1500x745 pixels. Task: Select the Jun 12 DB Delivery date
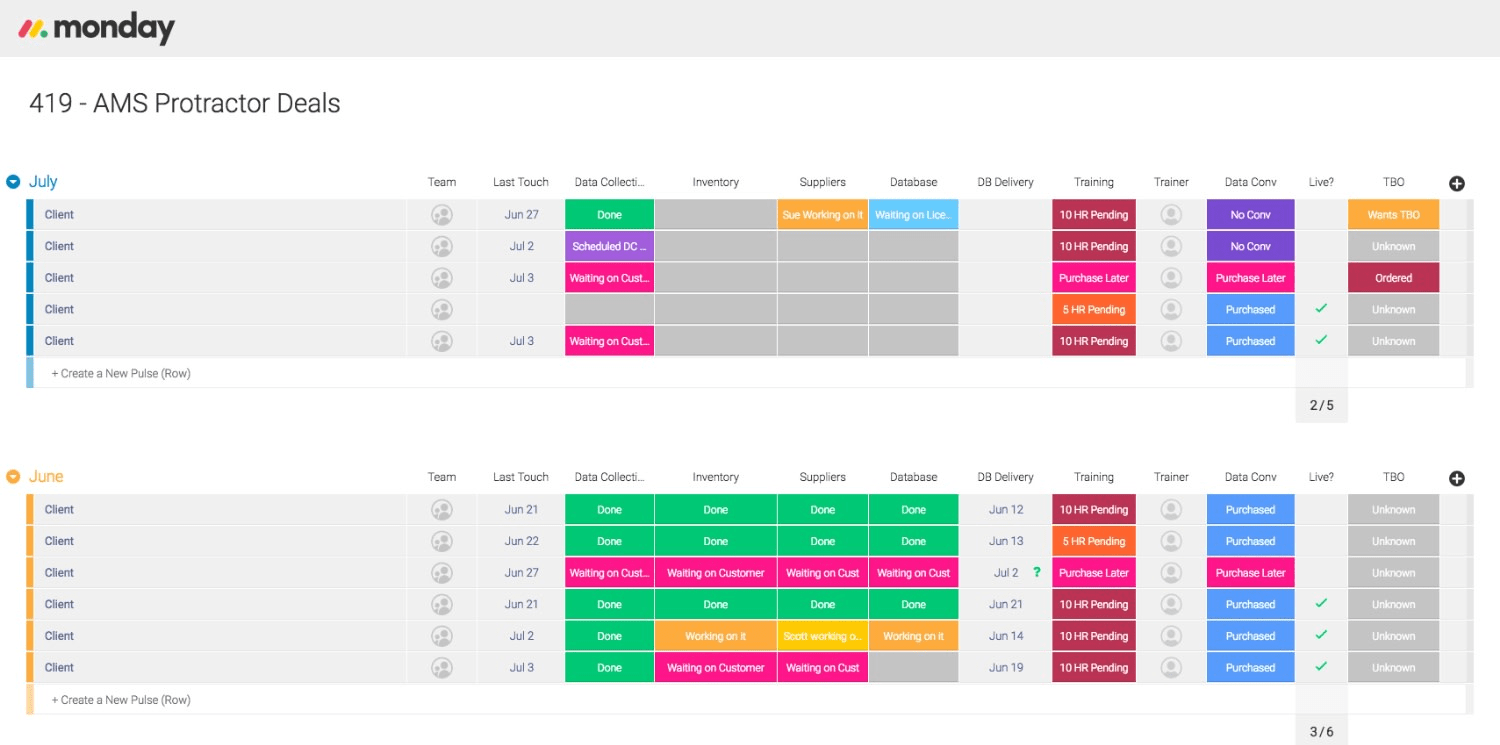click(1006, 510)
